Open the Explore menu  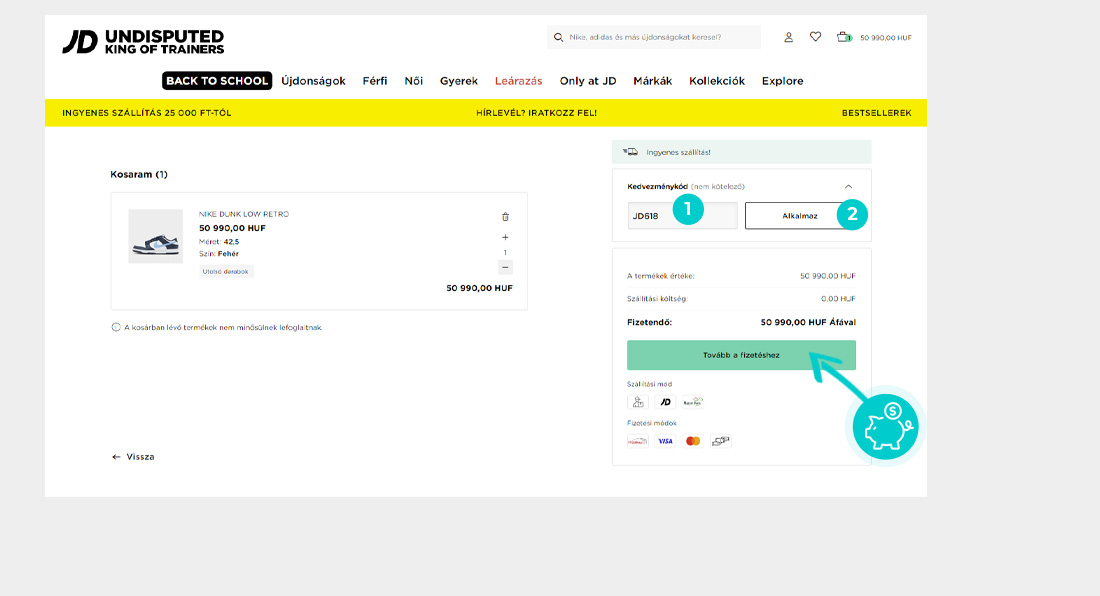point(783,81)
